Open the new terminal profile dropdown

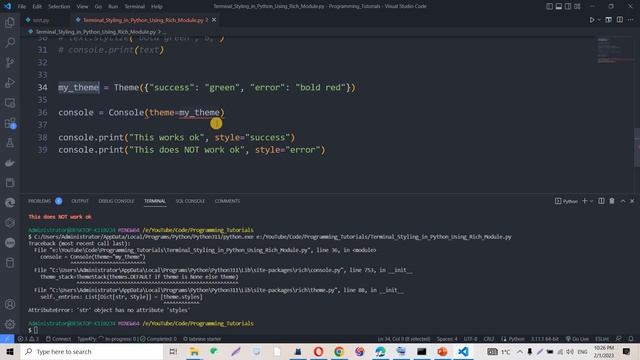pos(591,201)
